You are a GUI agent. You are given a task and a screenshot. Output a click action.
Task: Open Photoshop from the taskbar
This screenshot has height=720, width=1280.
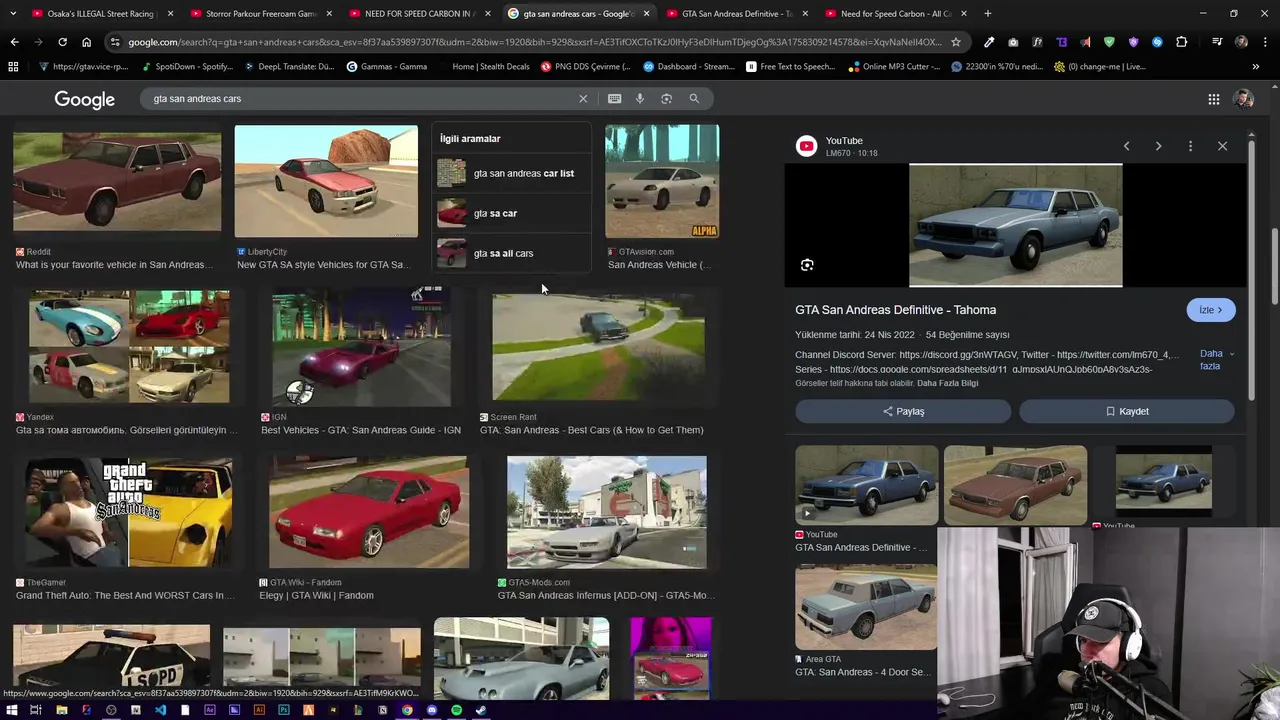(284, 710)
